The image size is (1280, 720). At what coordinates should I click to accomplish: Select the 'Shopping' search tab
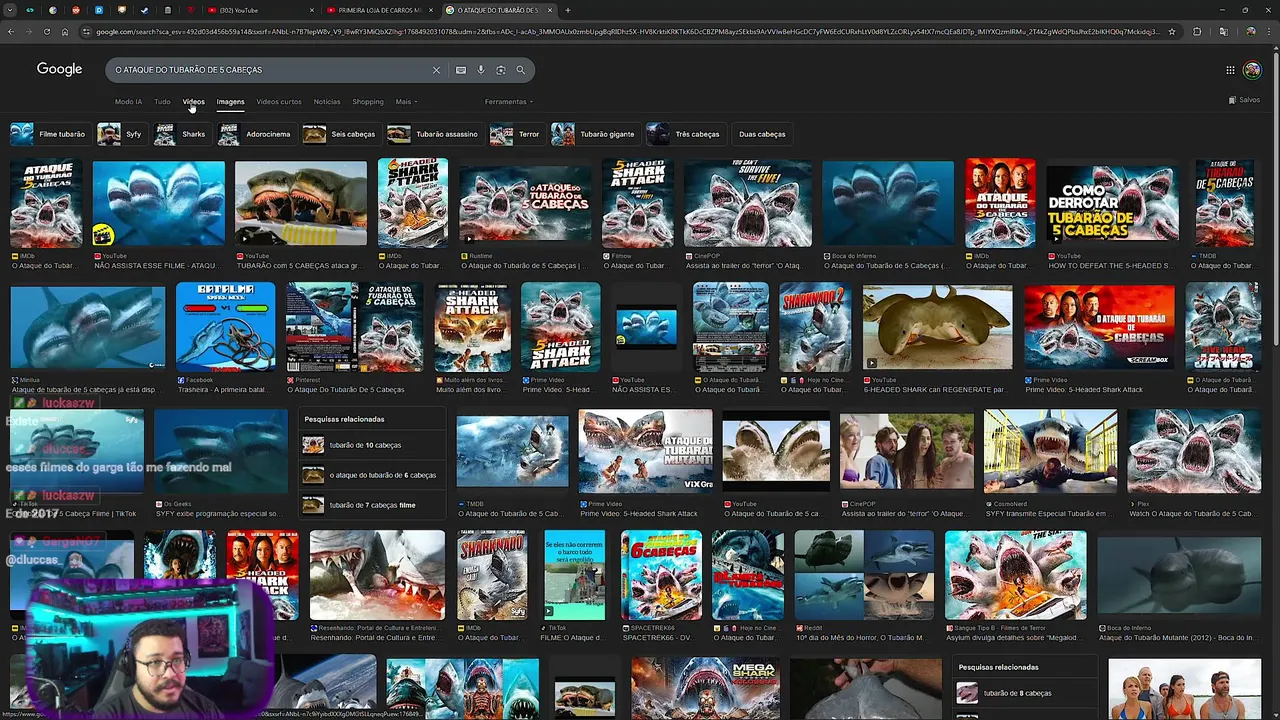pos(367,101)
